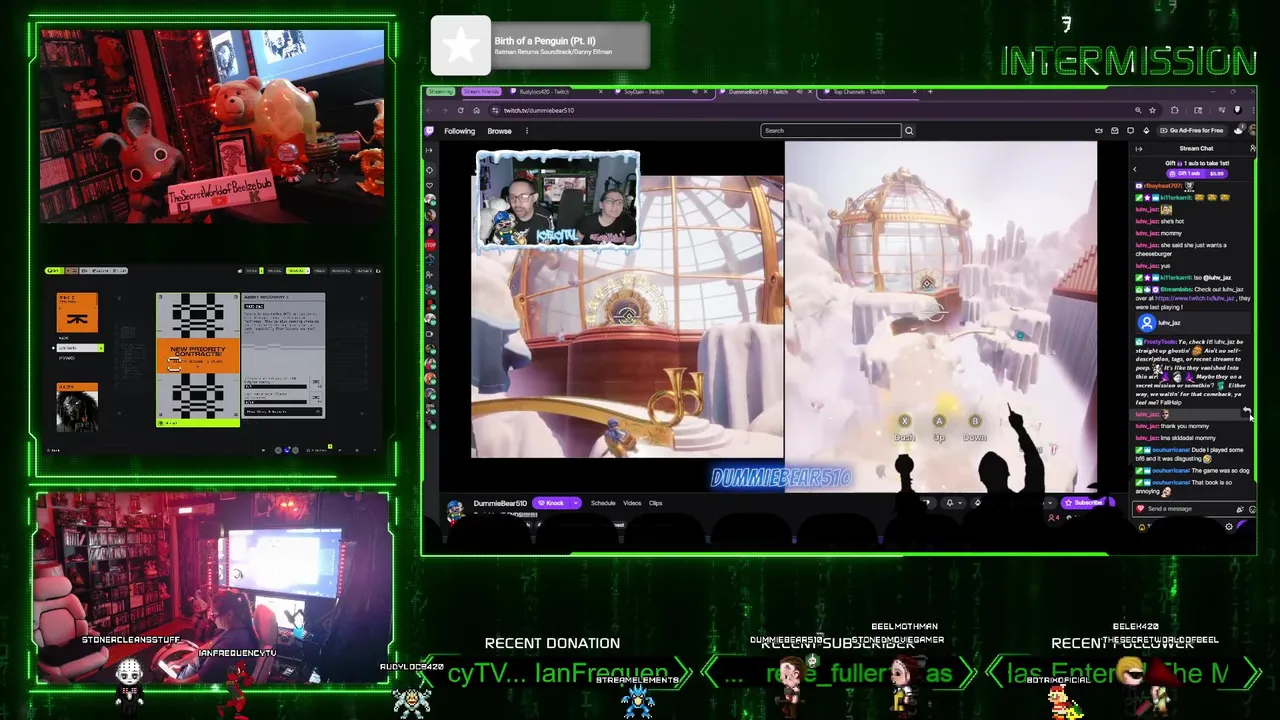Click the browser home icon

point(475,110)
